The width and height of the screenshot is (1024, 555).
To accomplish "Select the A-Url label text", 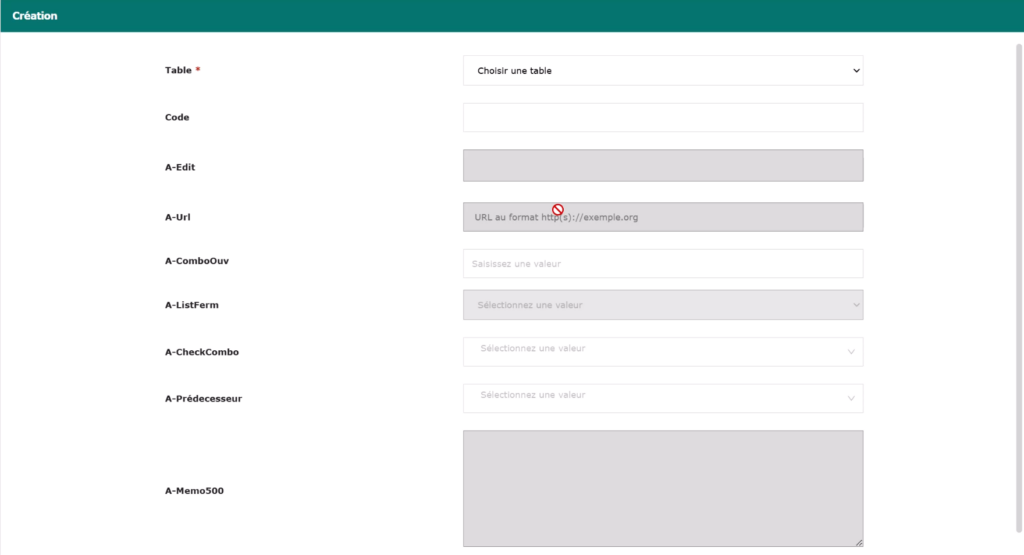I will point(178,216).
